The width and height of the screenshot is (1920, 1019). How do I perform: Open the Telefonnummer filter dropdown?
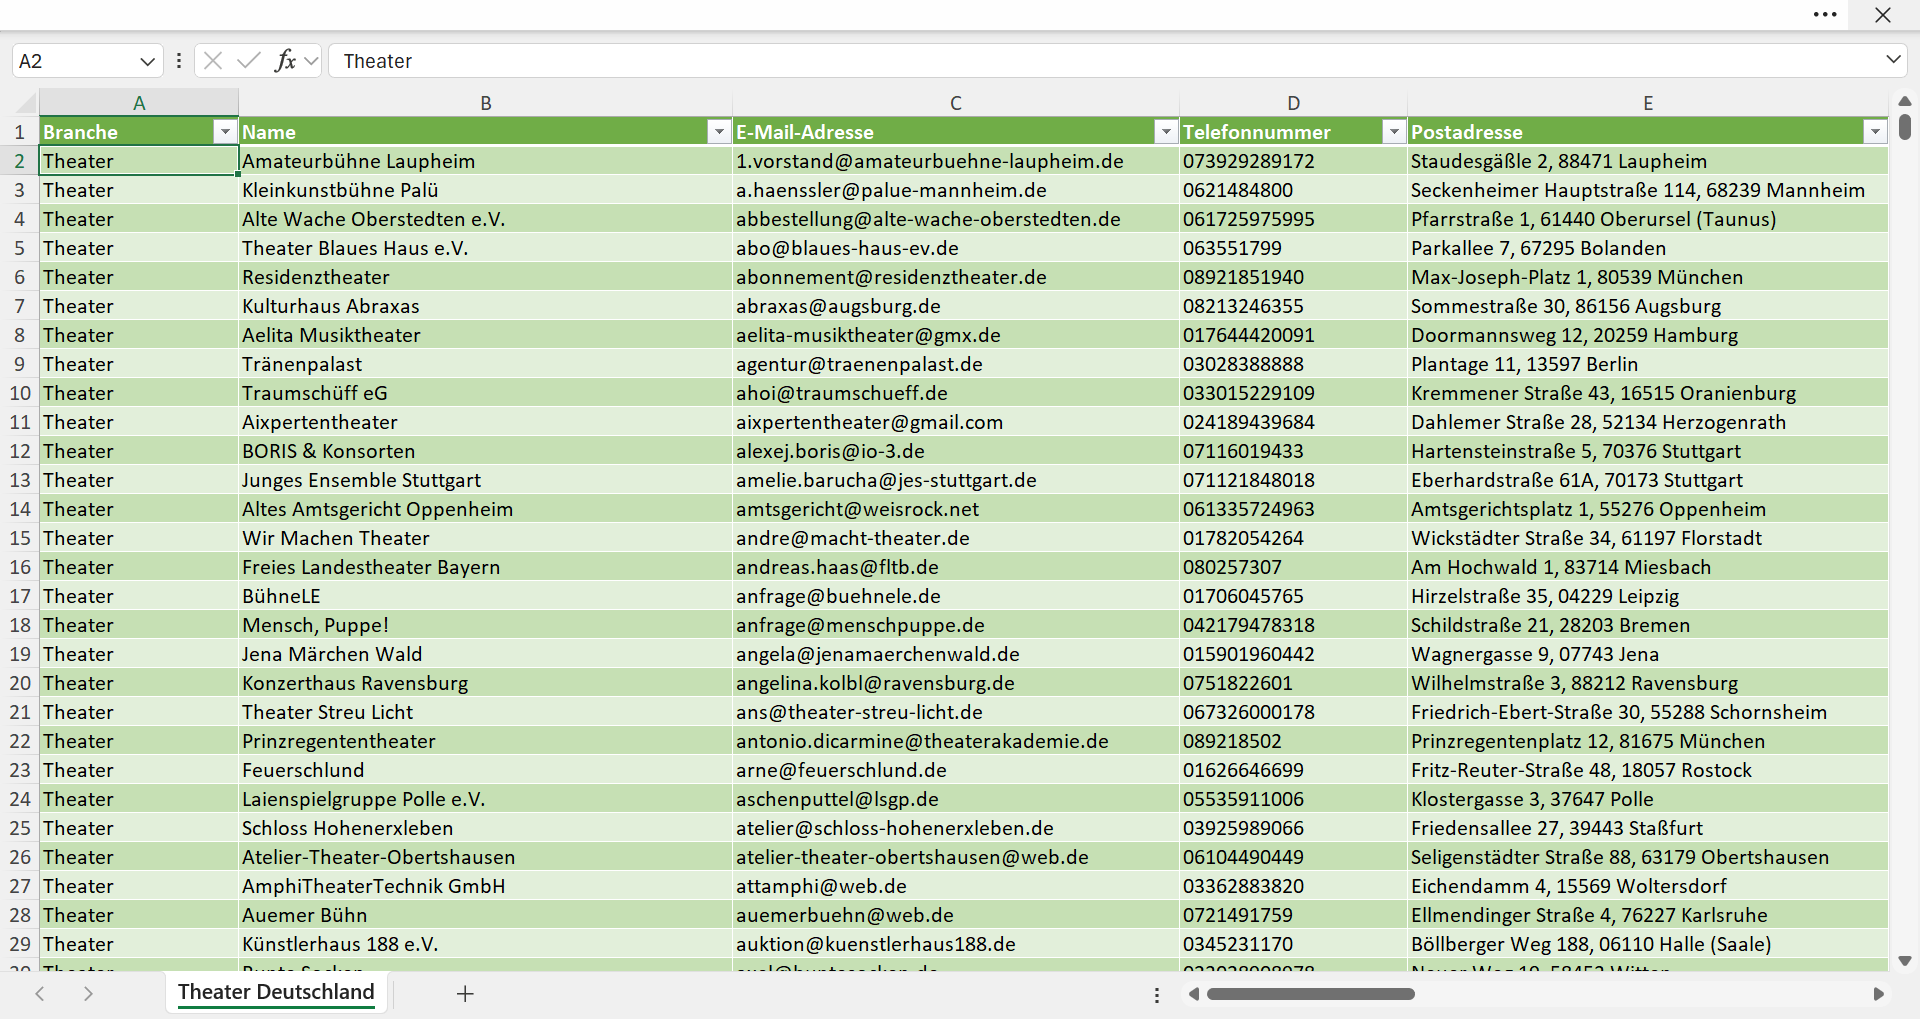[x=1394, y=132]
